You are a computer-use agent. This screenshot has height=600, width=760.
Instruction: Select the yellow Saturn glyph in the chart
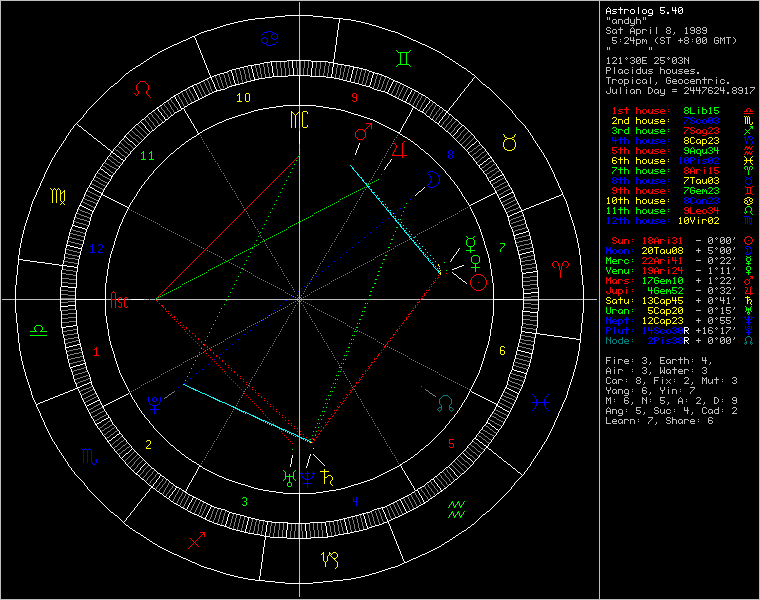pos(326,477)
